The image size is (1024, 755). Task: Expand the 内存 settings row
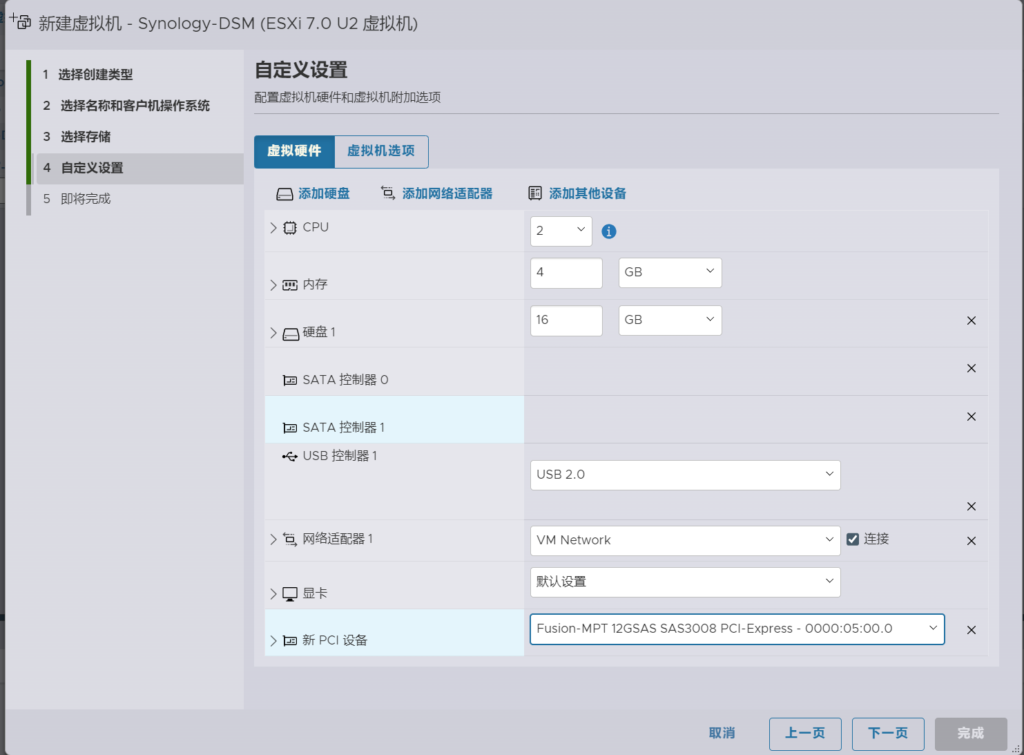(x=273, y=285)
